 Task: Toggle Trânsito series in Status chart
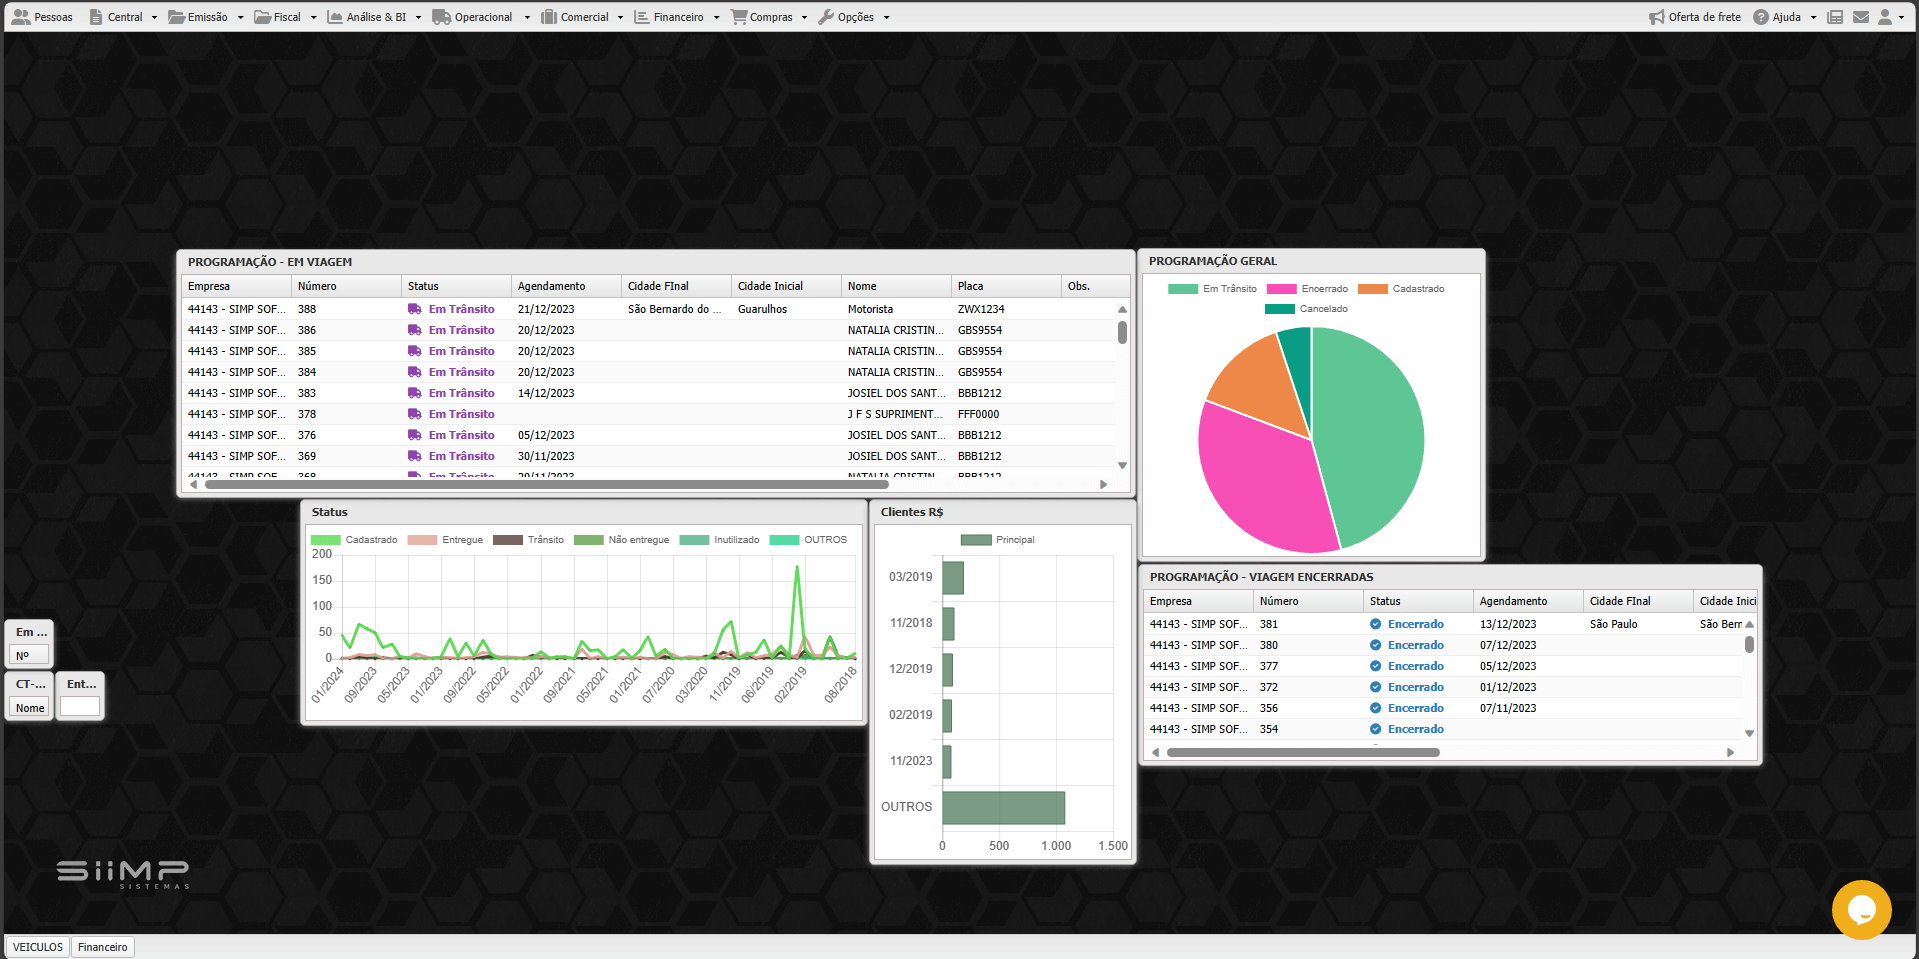(528, 540)
